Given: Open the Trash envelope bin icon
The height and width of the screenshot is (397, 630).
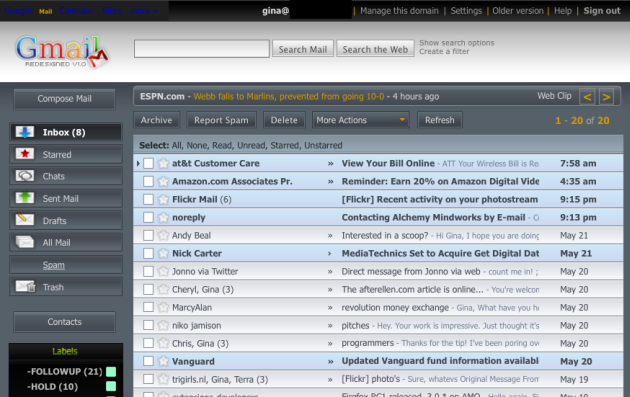Looking at the screenshot, I should 26,286.
